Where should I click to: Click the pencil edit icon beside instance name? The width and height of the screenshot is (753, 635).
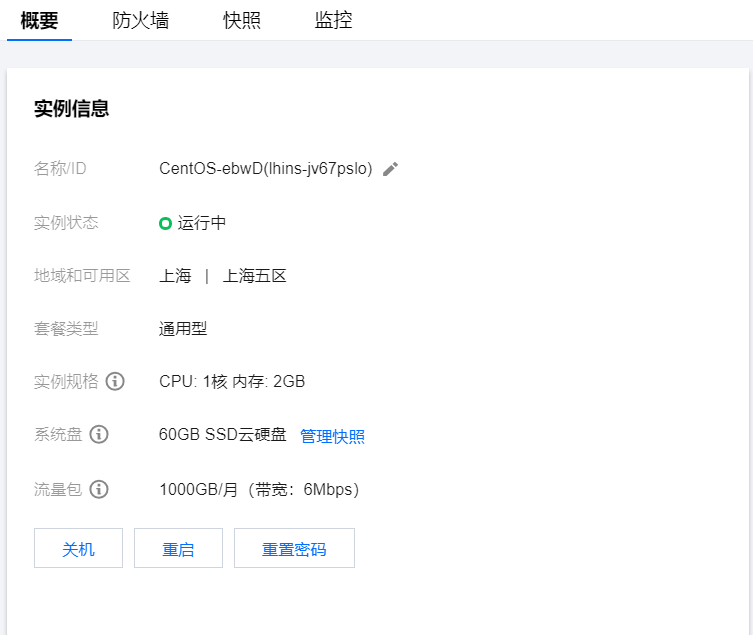[390, 169]
